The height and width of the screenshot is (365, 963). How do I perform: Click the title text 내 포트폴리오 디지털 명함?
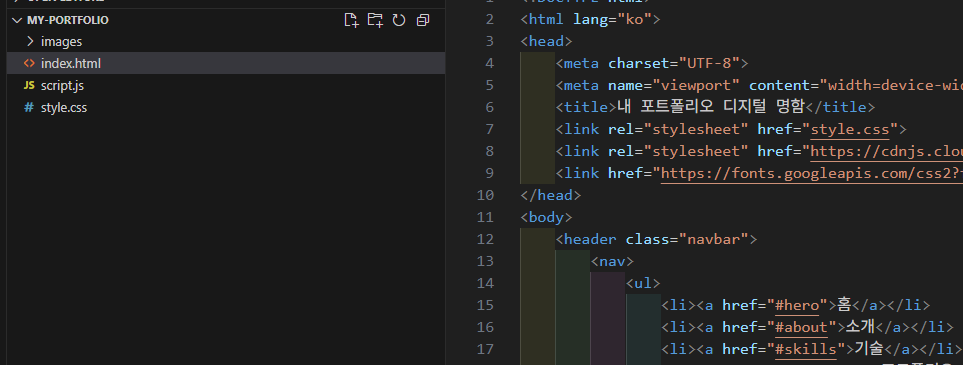tap(711, 107)
